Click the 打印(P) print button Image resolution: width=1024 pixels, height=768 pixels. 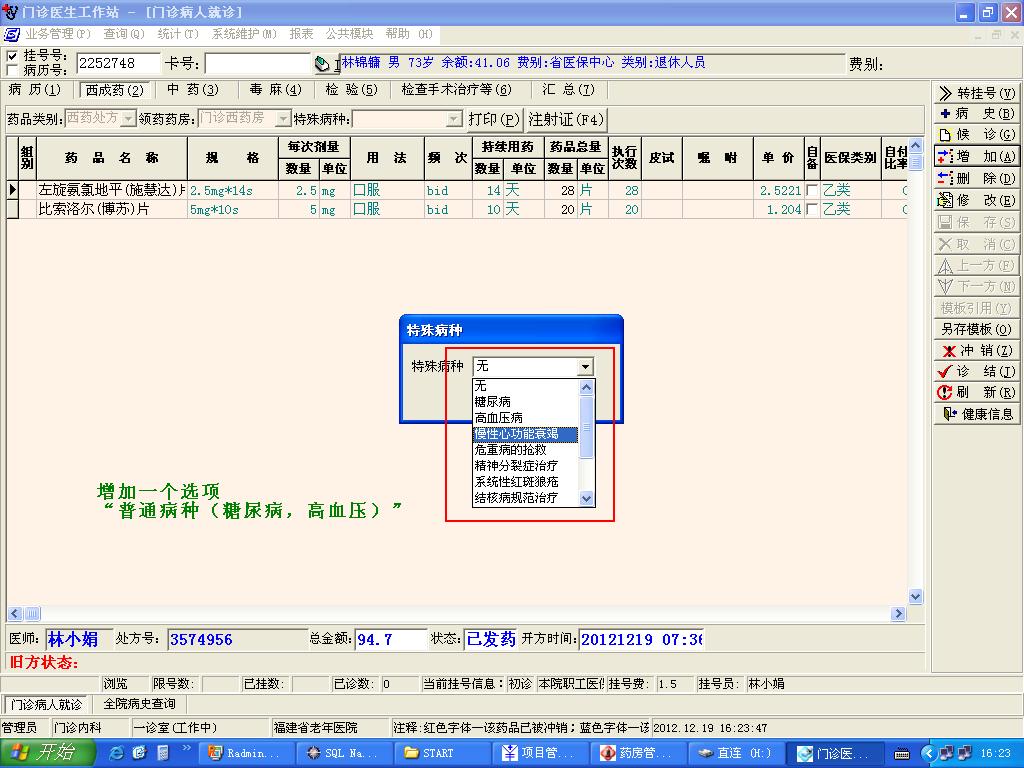494,119
